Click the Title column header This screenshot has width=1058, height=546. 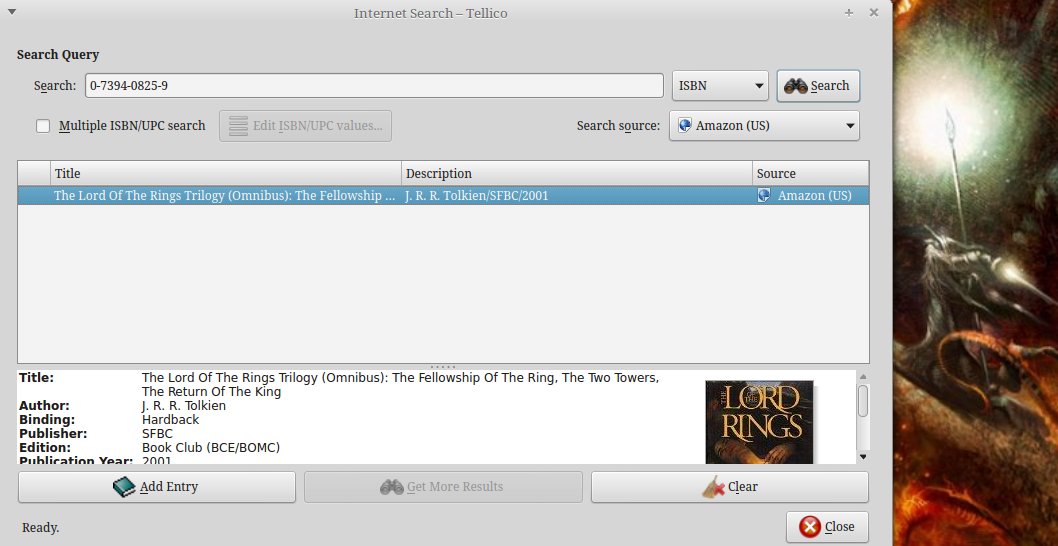pyautogui.click(x=225, y=173)
